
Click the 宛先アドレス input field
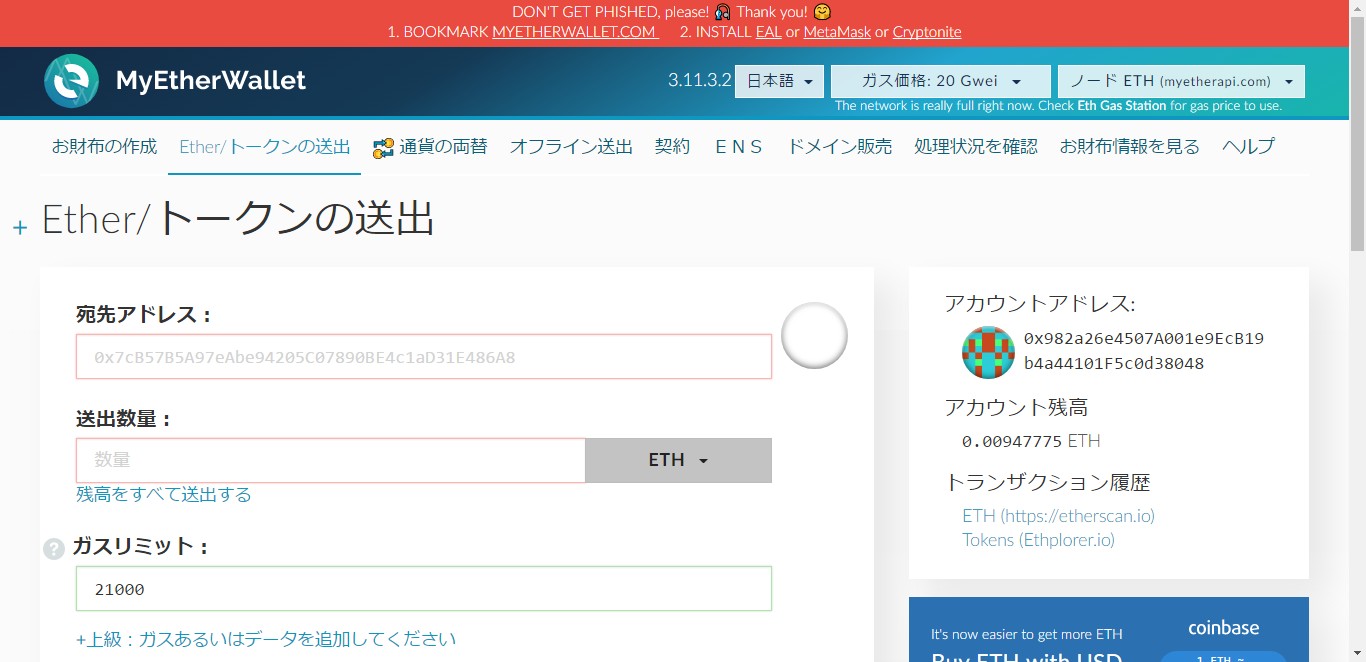424,357
